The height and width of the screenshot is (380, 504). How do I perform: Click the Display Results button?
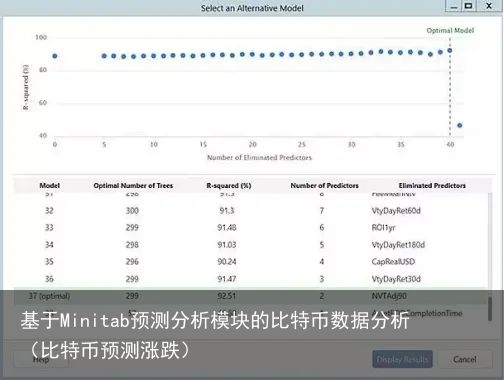[x=402, y=359]
